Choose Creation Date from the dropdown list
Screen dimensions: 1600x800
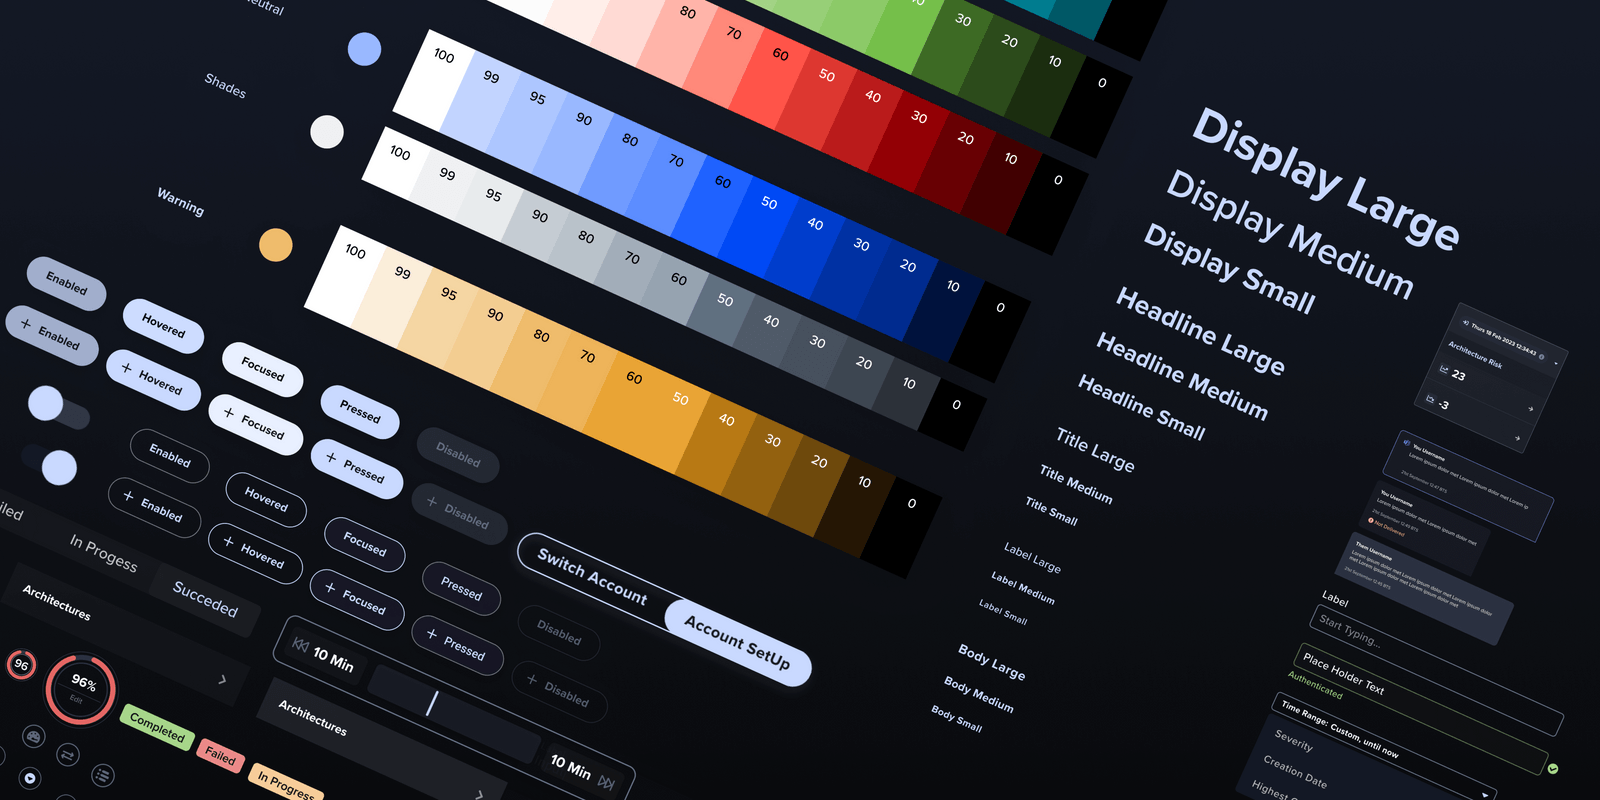pyautogui.click(x=1295, y=772)
